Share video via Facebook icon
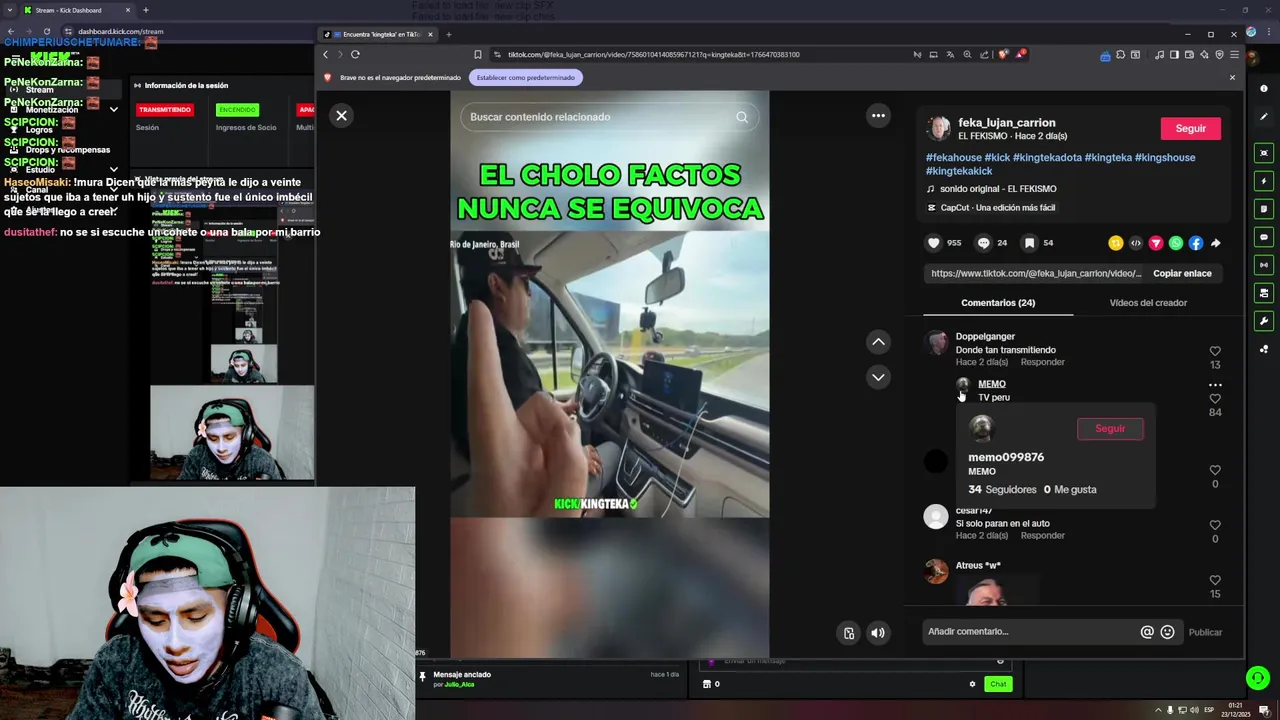Screen dimensions: 1280x720 pos(1196,243)
